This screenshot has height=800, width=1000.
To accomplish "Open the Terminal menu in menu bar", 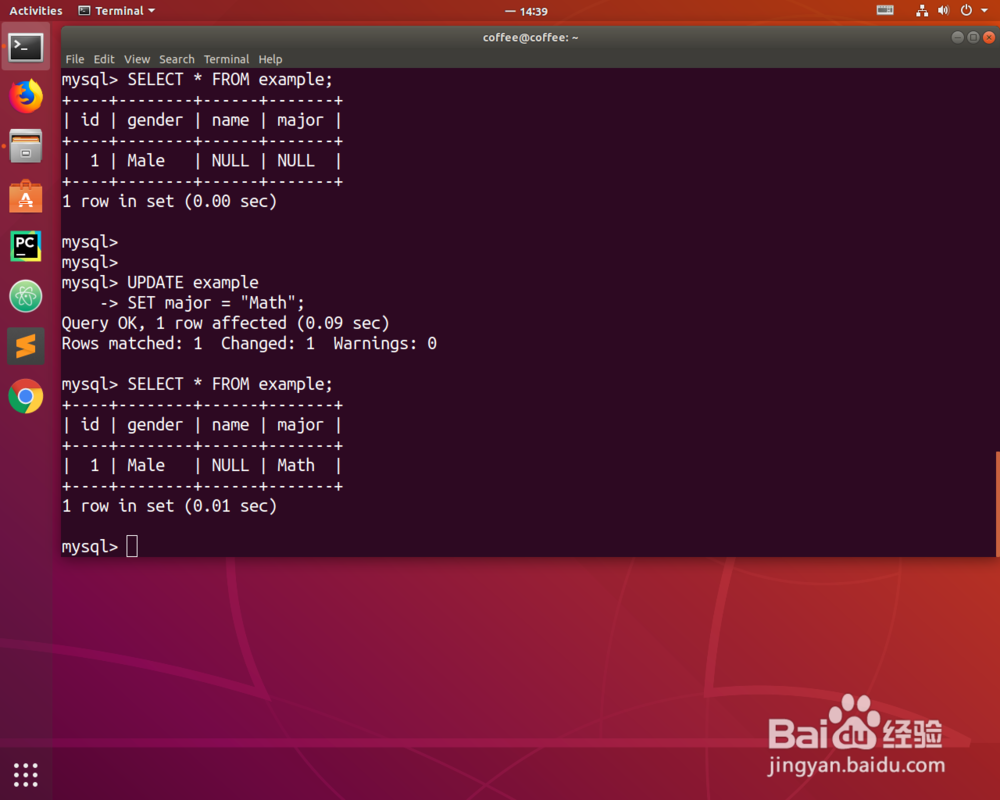I will click(226, 59).
